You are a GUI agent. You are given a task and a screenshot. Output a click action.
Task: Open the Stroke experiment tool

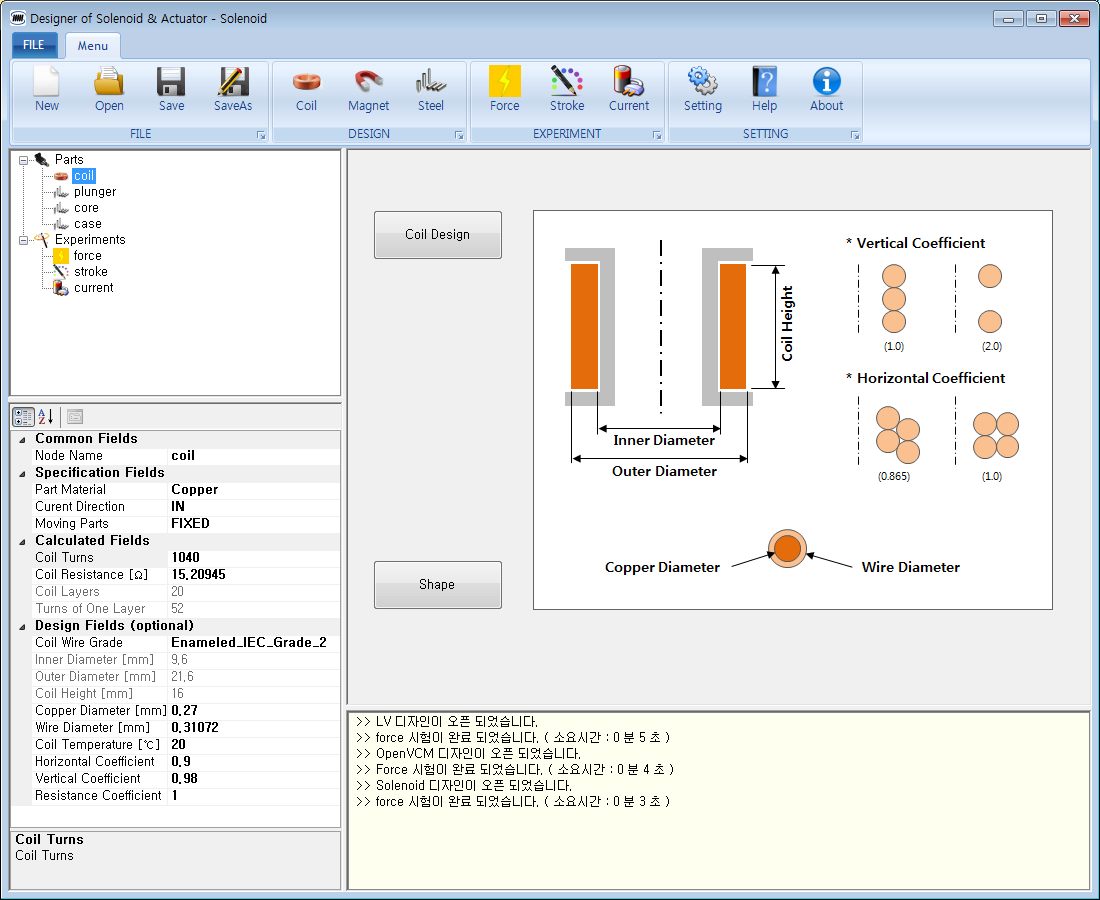pyautogui.click(x=567, y=90)
